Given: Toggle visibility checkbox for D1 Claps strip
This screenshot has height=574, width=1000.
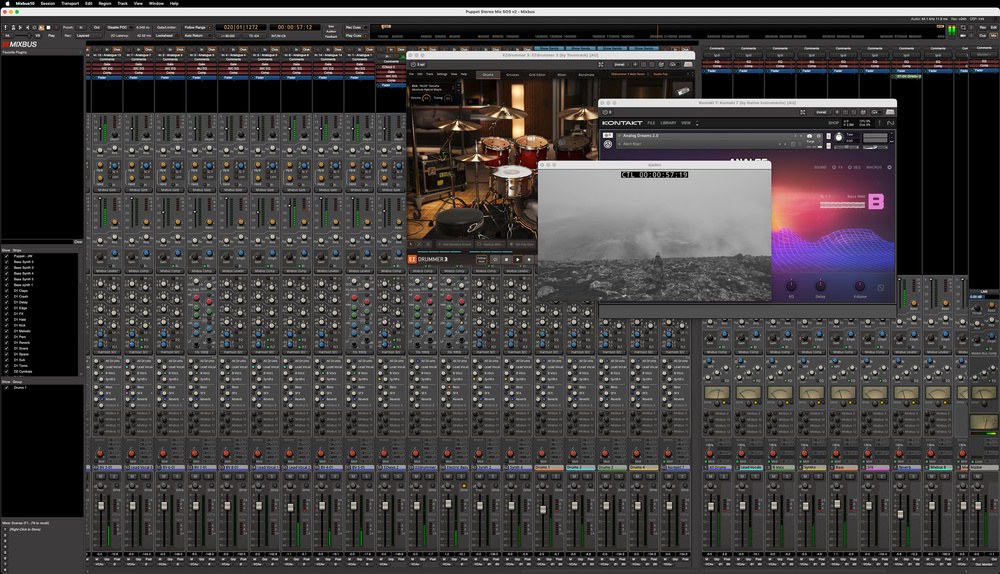Looking at the screenshot, I should point(6,291).
